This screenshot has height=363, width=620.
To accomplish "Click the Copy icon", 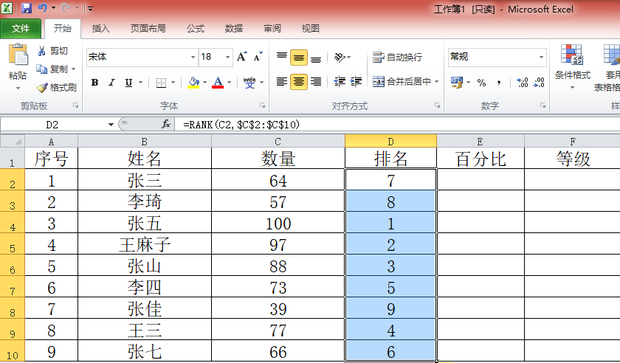I will pos(42,69).
